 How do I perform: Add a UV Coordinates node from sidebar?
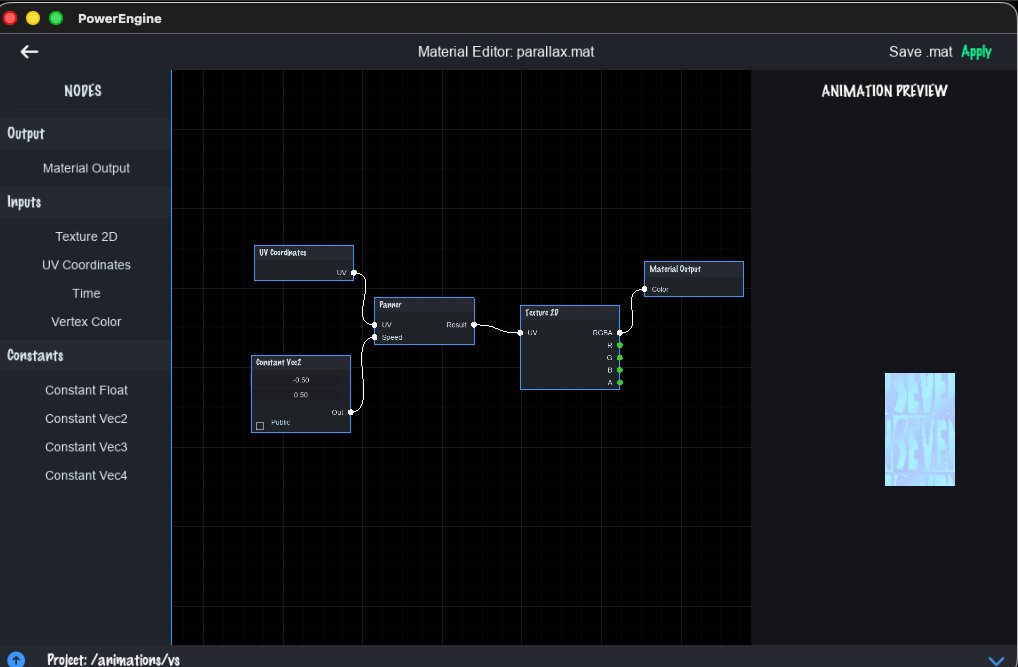click(x=86, y=265)
